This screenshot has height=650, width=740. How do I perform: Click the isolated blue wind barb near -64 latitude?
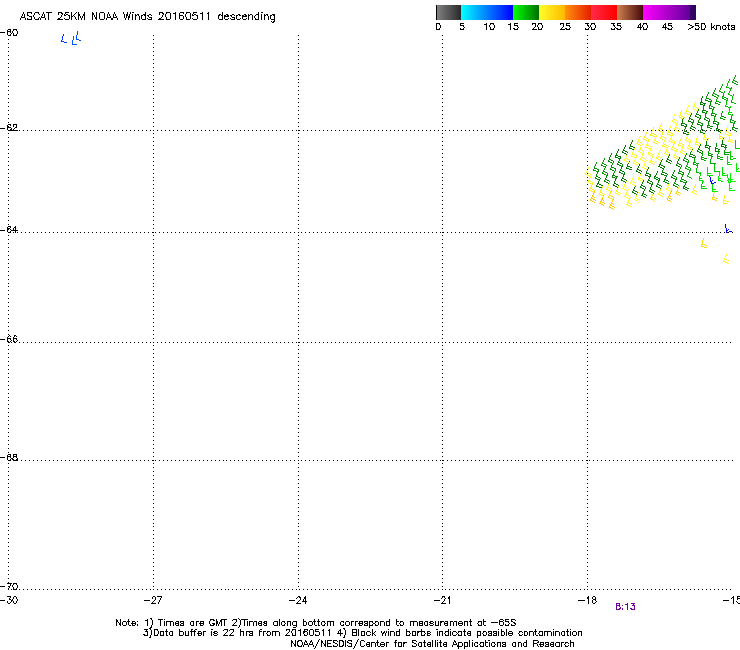pyautogui.click(x=729, y=229)
